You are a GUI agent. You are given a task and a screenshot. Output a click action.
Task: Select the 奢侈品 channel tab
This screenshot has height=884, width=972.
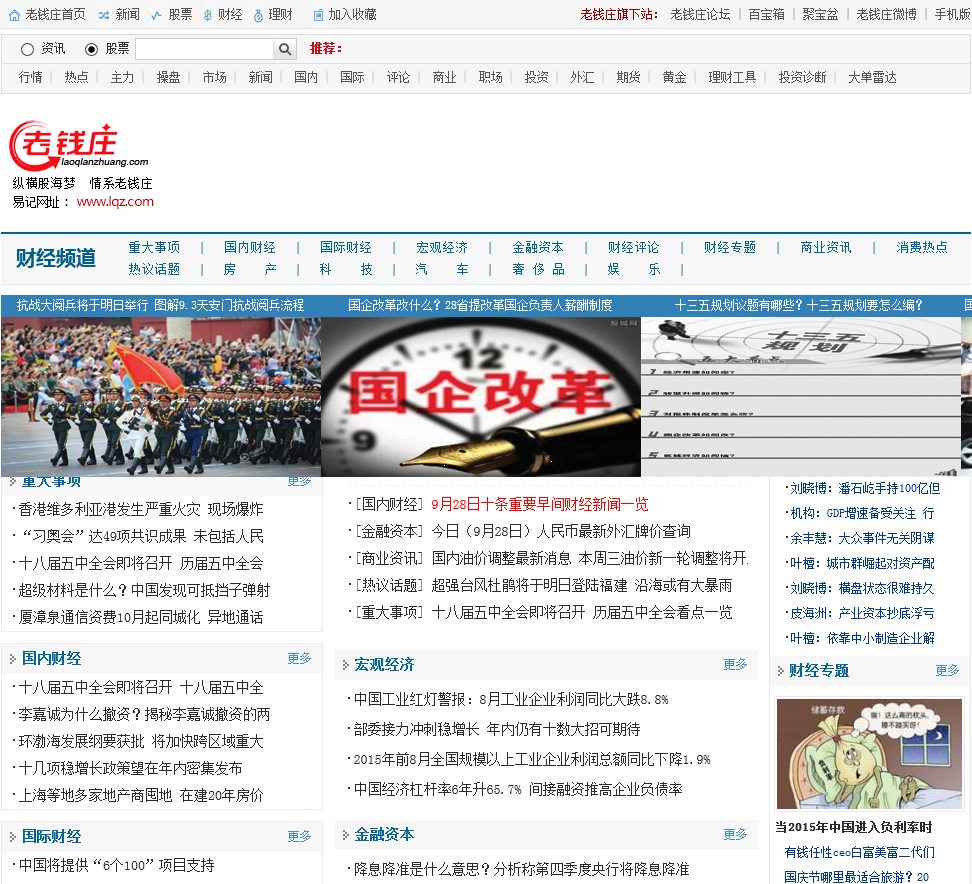pyautogui.click(x=538, y=269)
